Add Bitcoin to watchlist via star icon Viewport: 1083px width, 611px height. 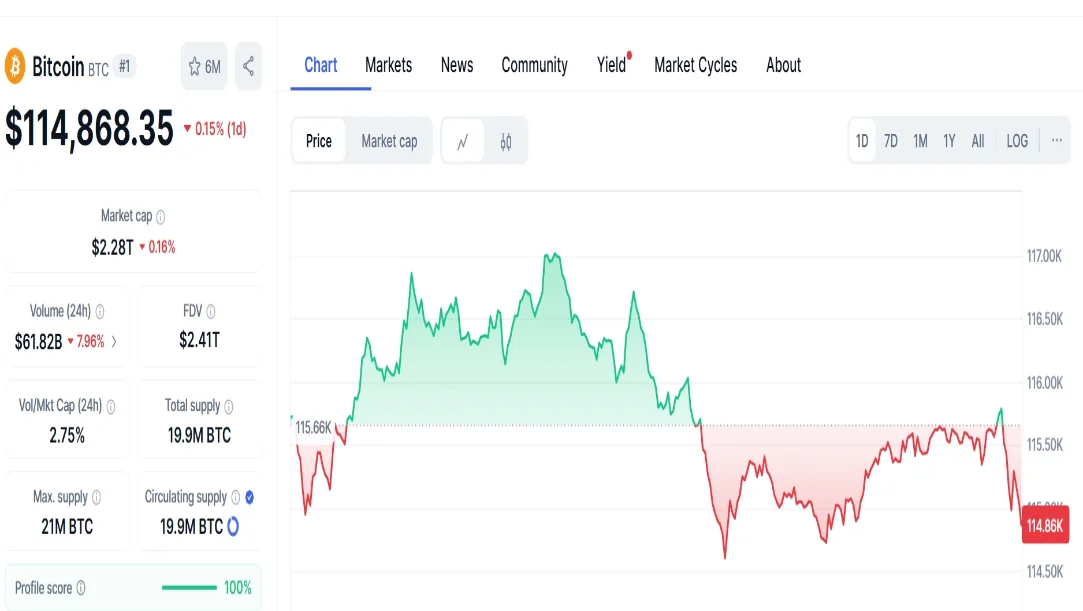click(195, 67)
